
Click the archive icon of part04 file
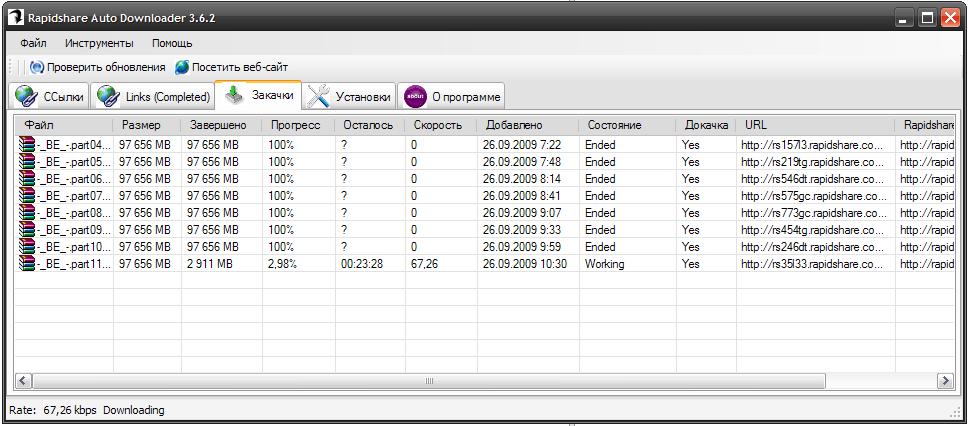click(27, 144)
